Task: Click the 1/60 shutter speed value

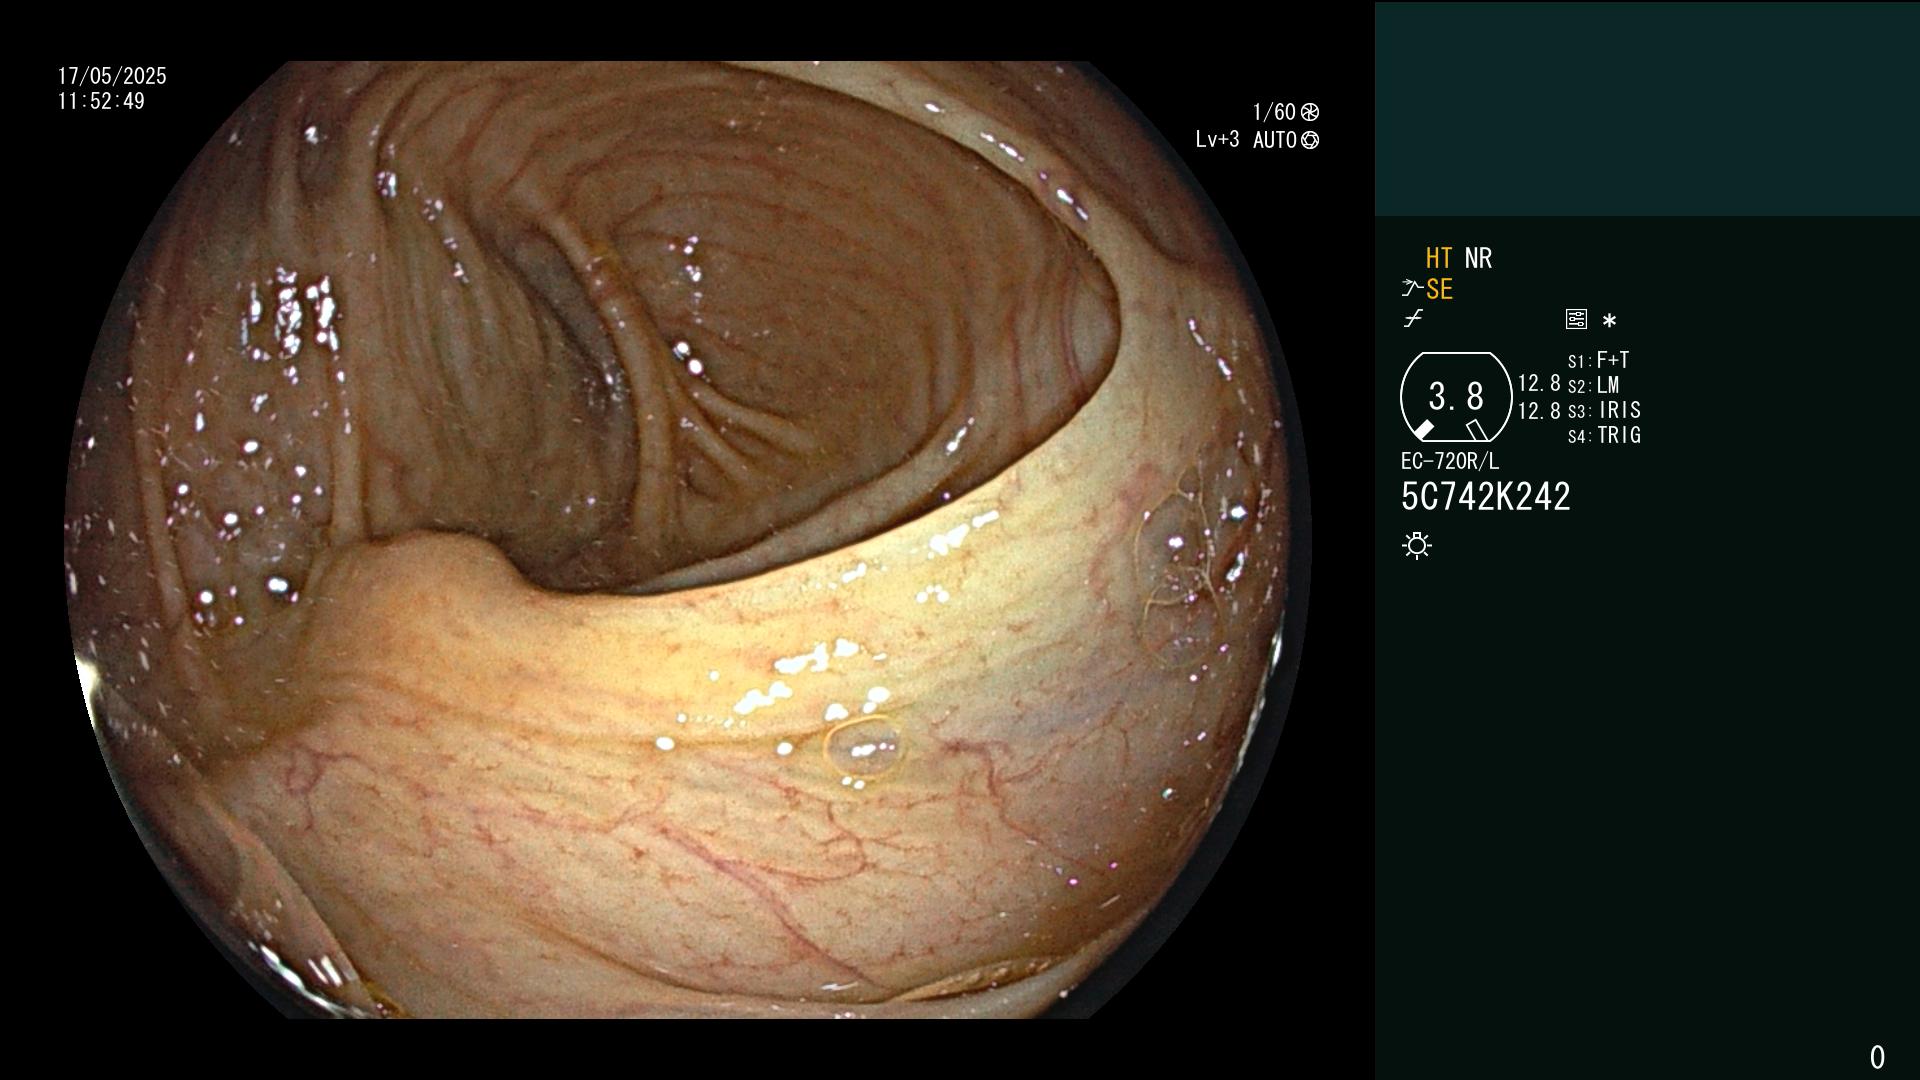Action: click(1274, 112)
